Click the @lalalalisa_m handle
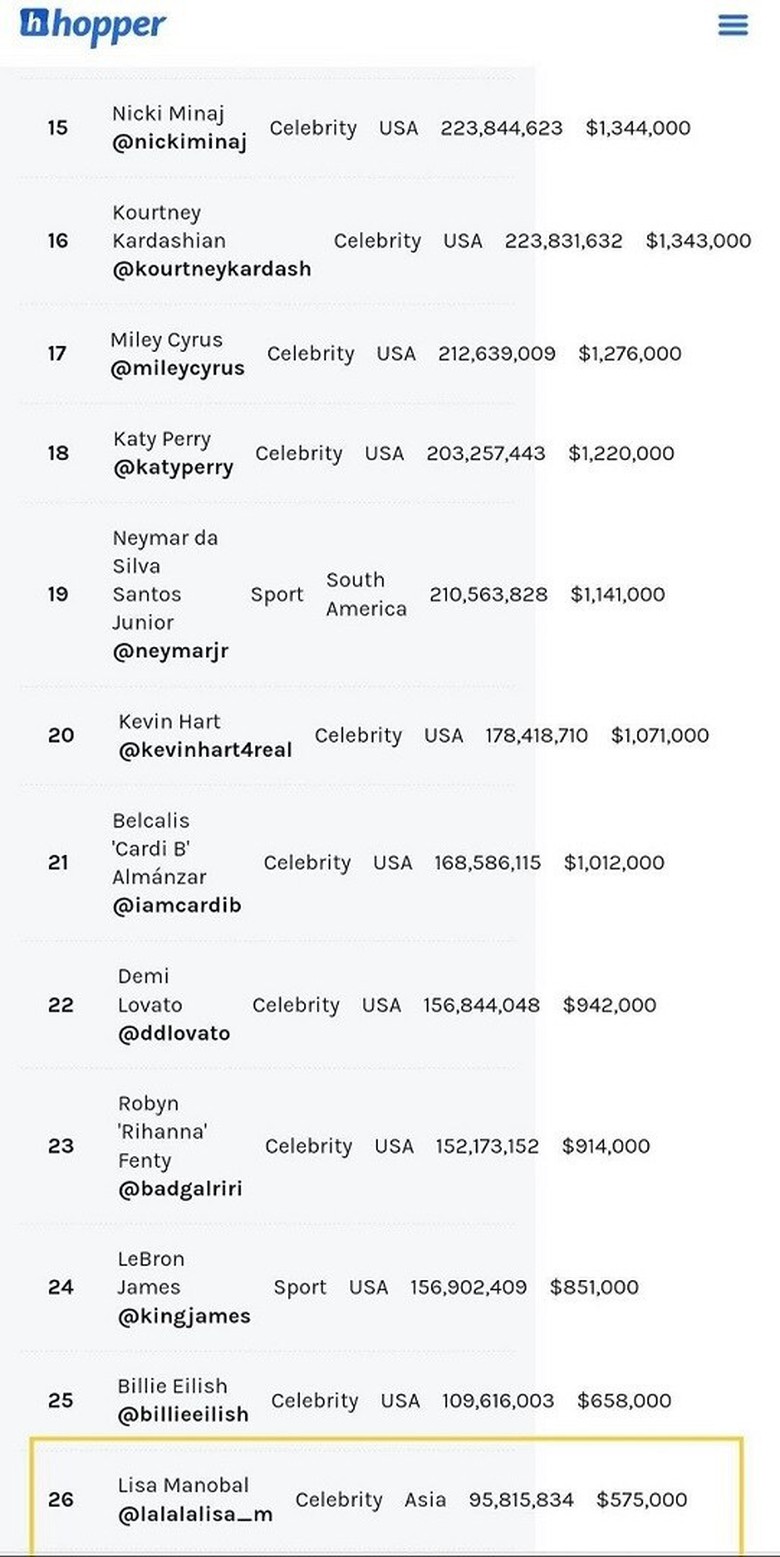780x1557 pixels. 195,1515
